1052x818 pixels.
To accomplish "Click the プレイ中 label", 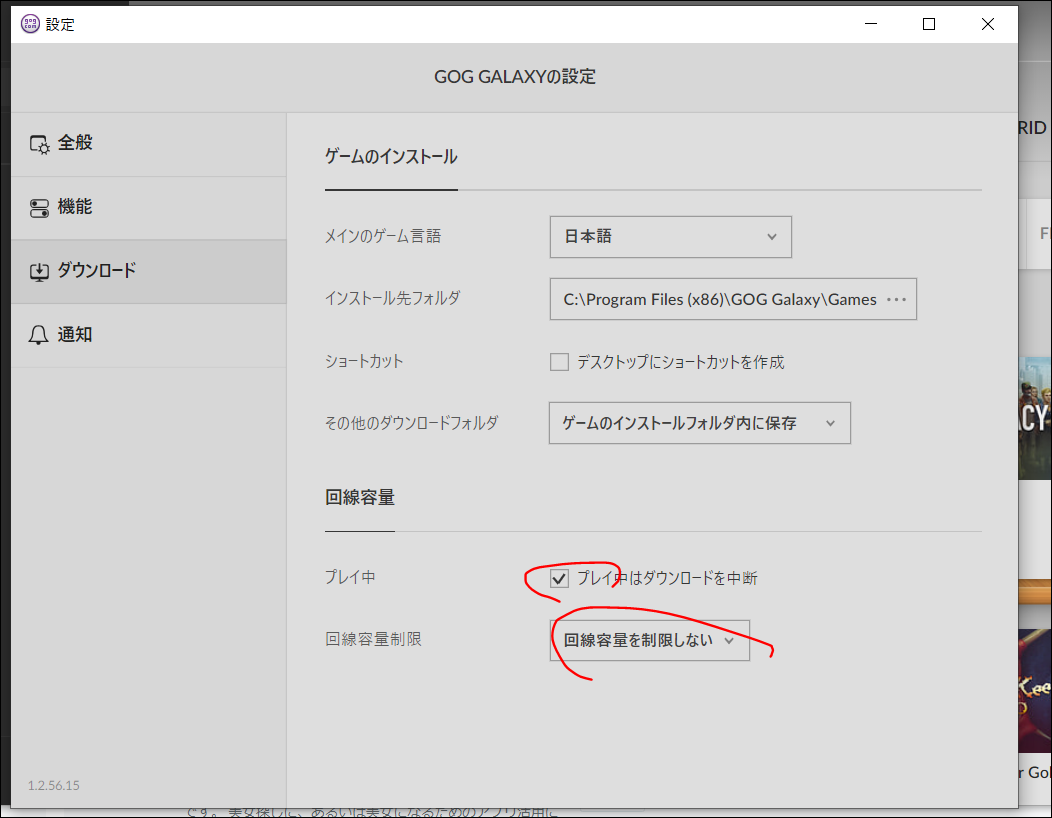I will point(350,577).
